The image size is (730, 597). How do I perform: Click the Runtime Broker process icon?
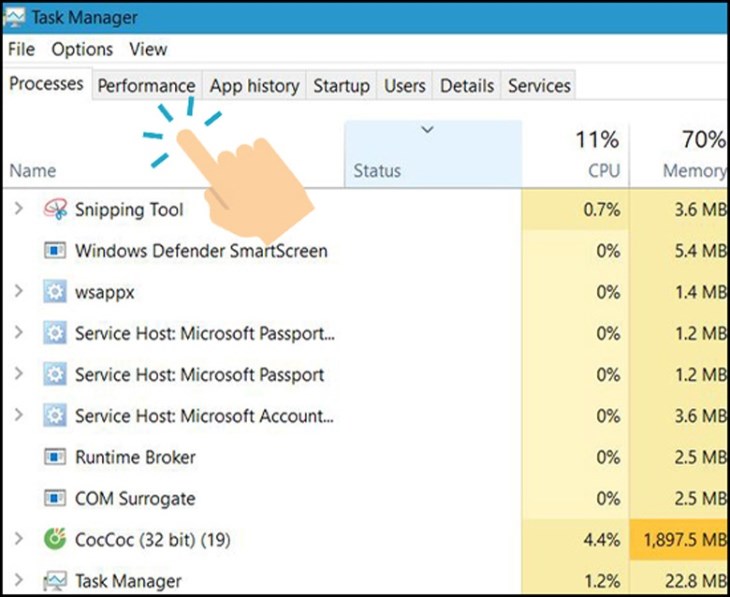[55, 458]
